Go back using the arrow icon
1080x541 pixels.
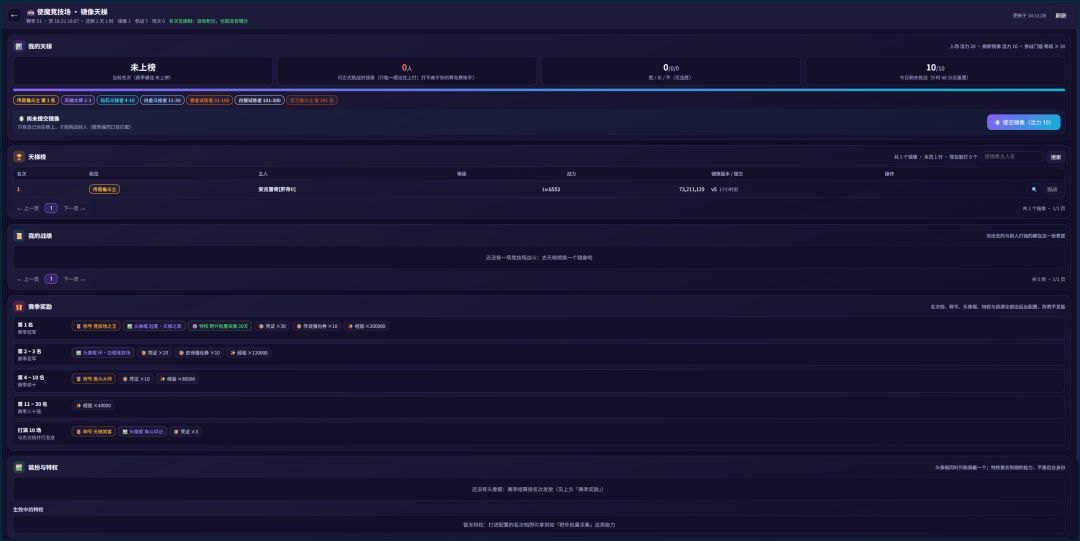coord(14,15)
